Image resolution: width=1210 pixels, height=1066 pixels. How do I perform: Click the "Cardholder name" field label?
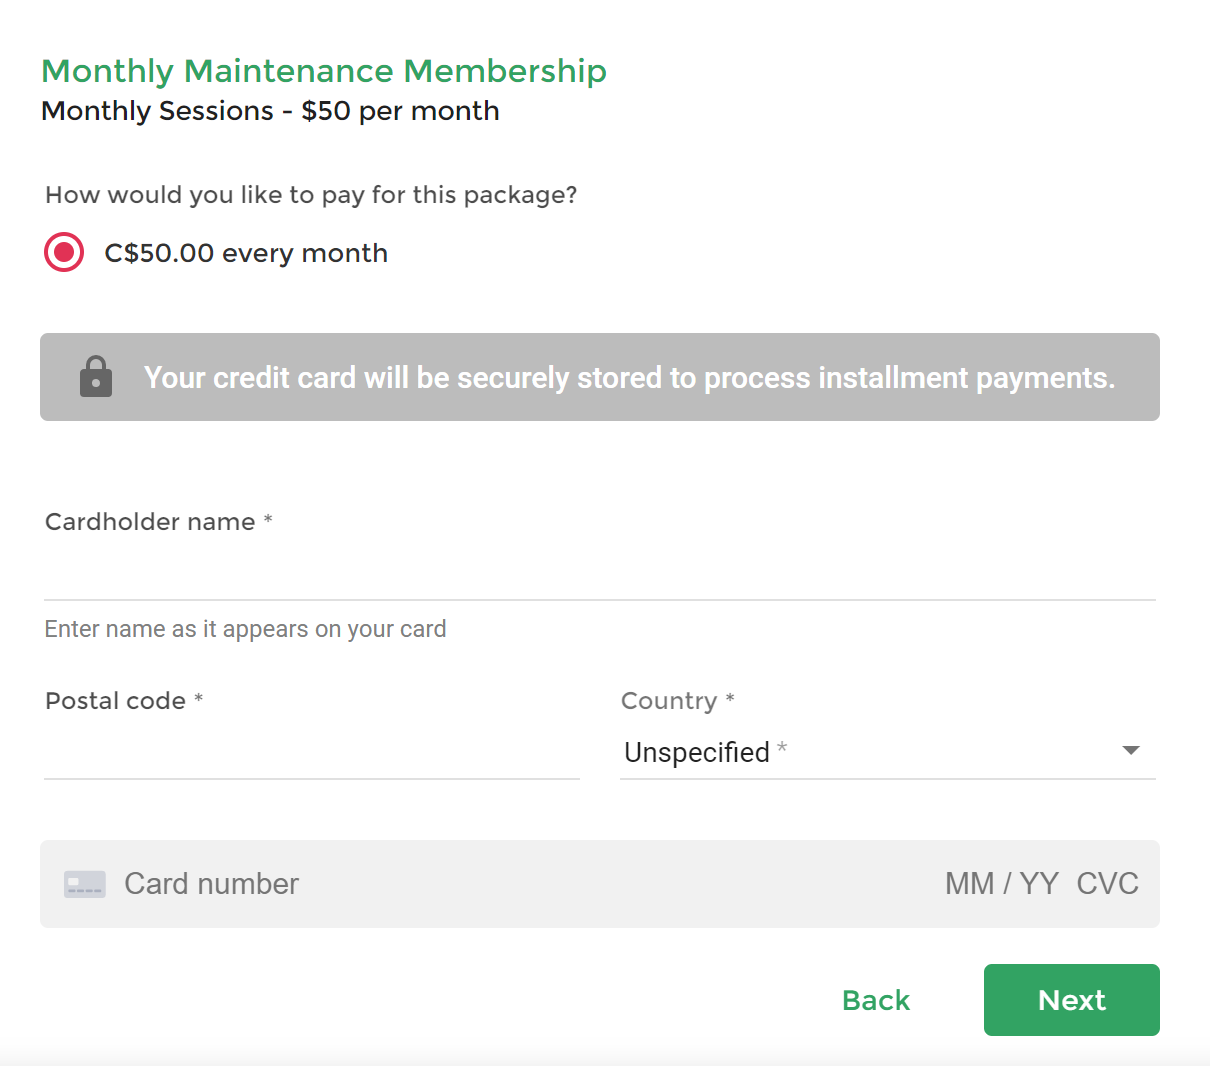pos(151,522)
